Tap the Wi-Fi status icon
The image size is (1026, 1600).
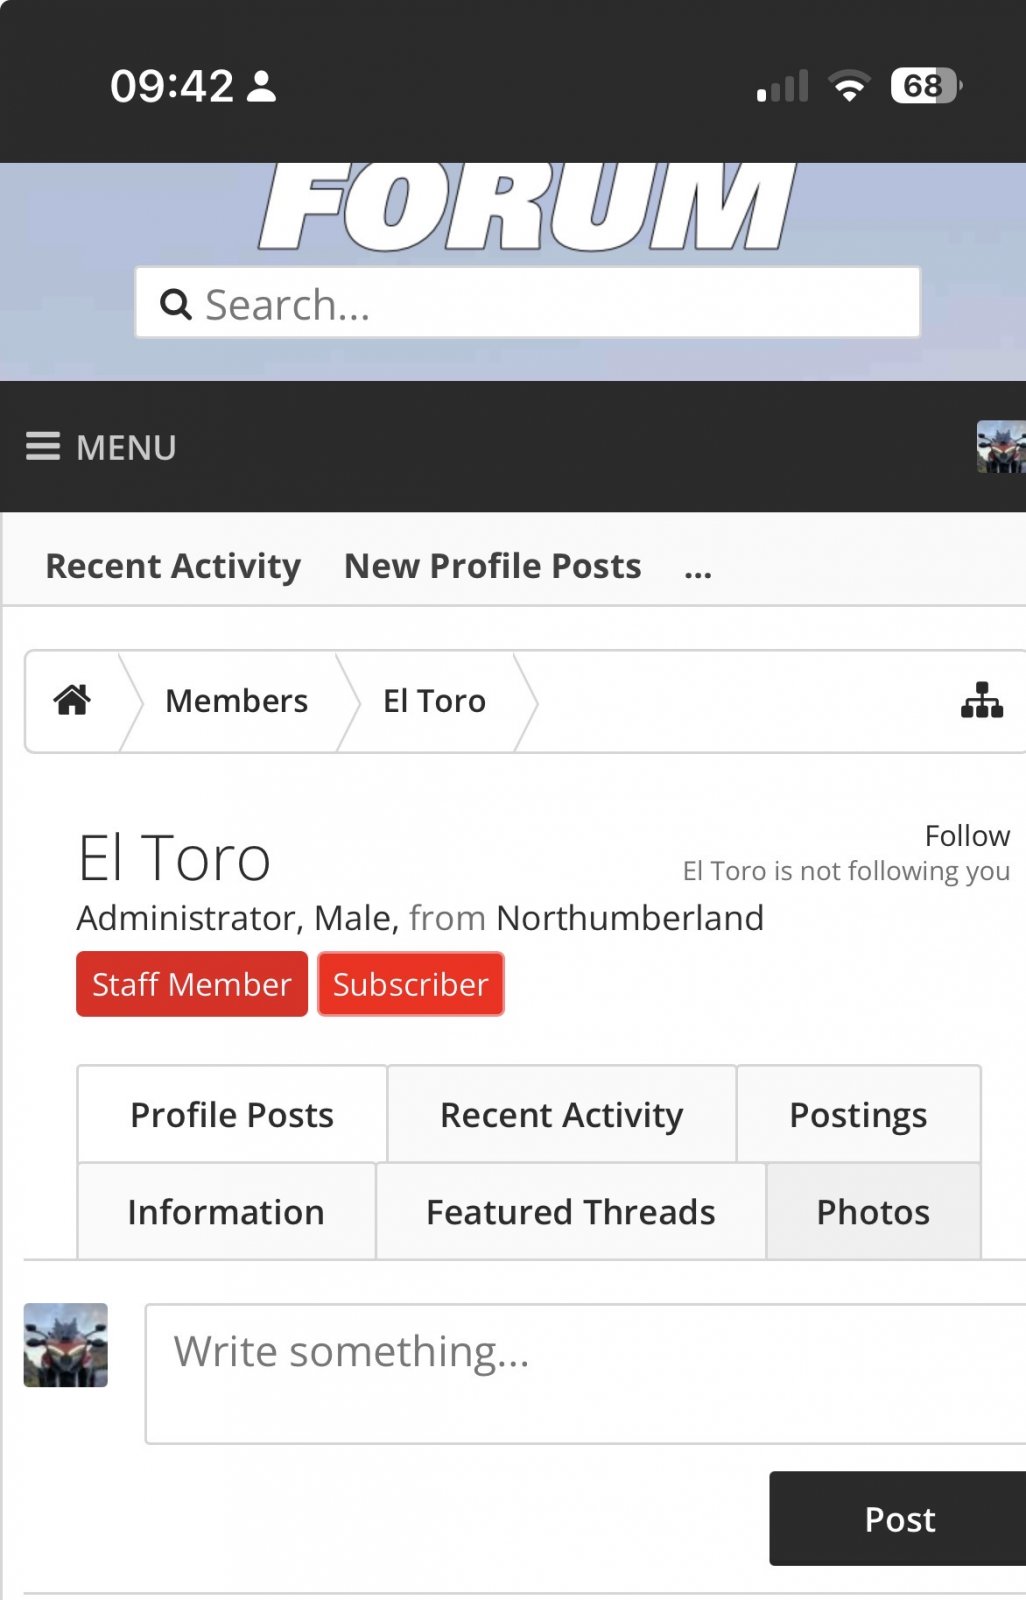[x=849, y=86]
